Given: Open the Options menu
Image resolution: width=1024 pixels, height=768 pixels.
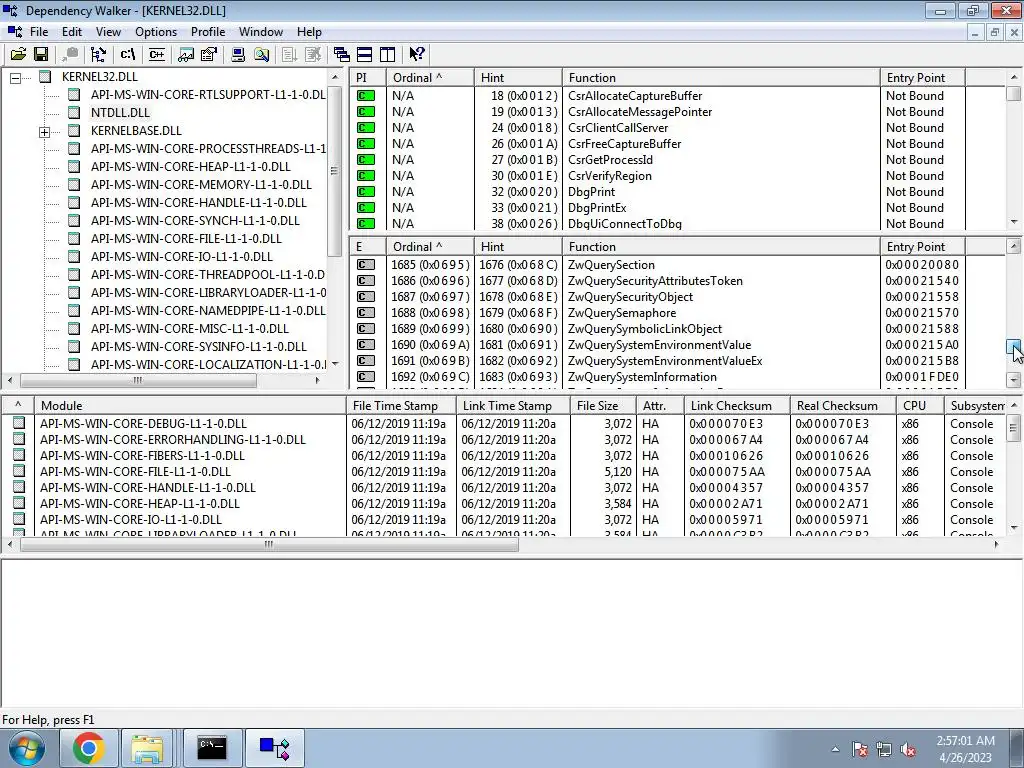Looking at the screenshot, I should 156,31.
